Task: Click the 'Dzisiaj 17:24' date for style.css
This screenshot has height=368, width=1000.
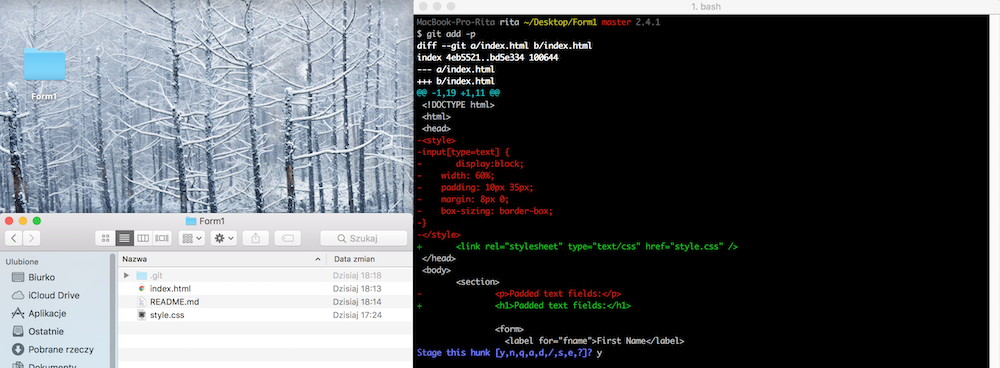Action: point(357,315)
